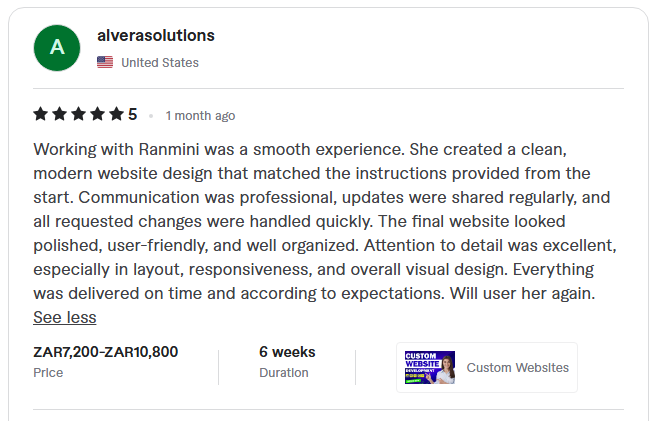Select the fourth rating star

coord(98,114)
